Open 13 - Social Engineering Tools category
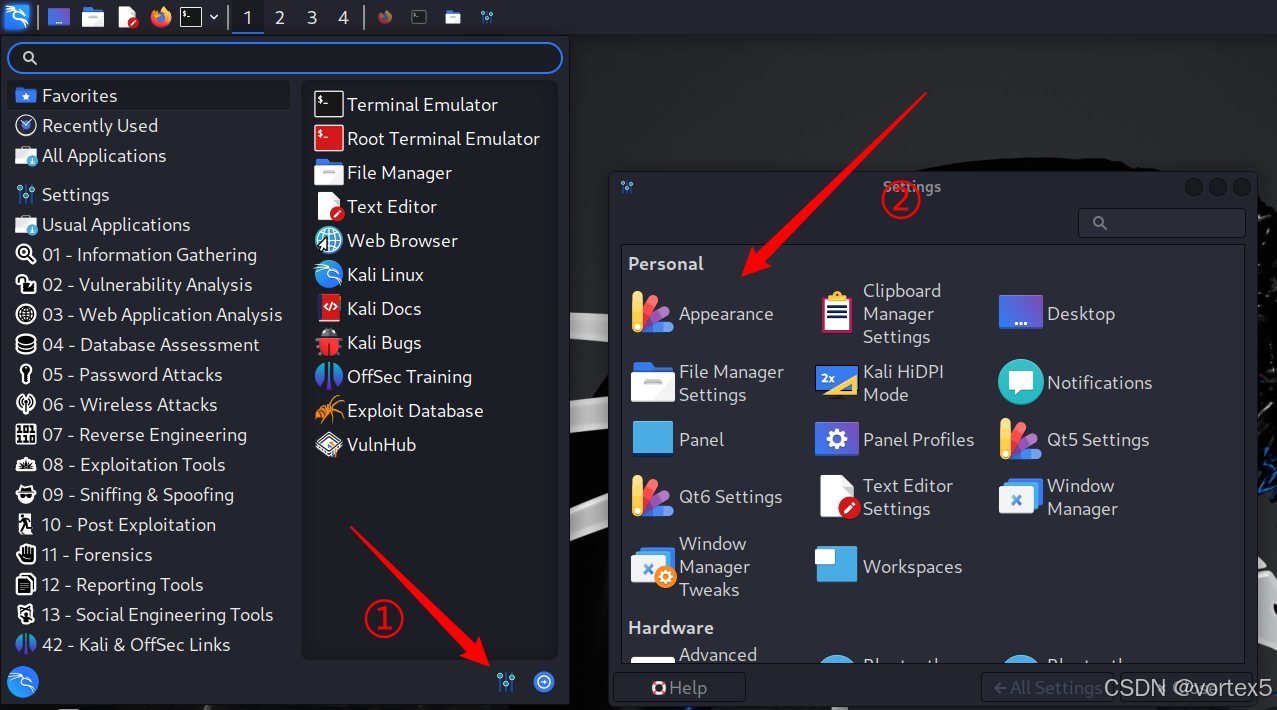 [x=148, y=614]
